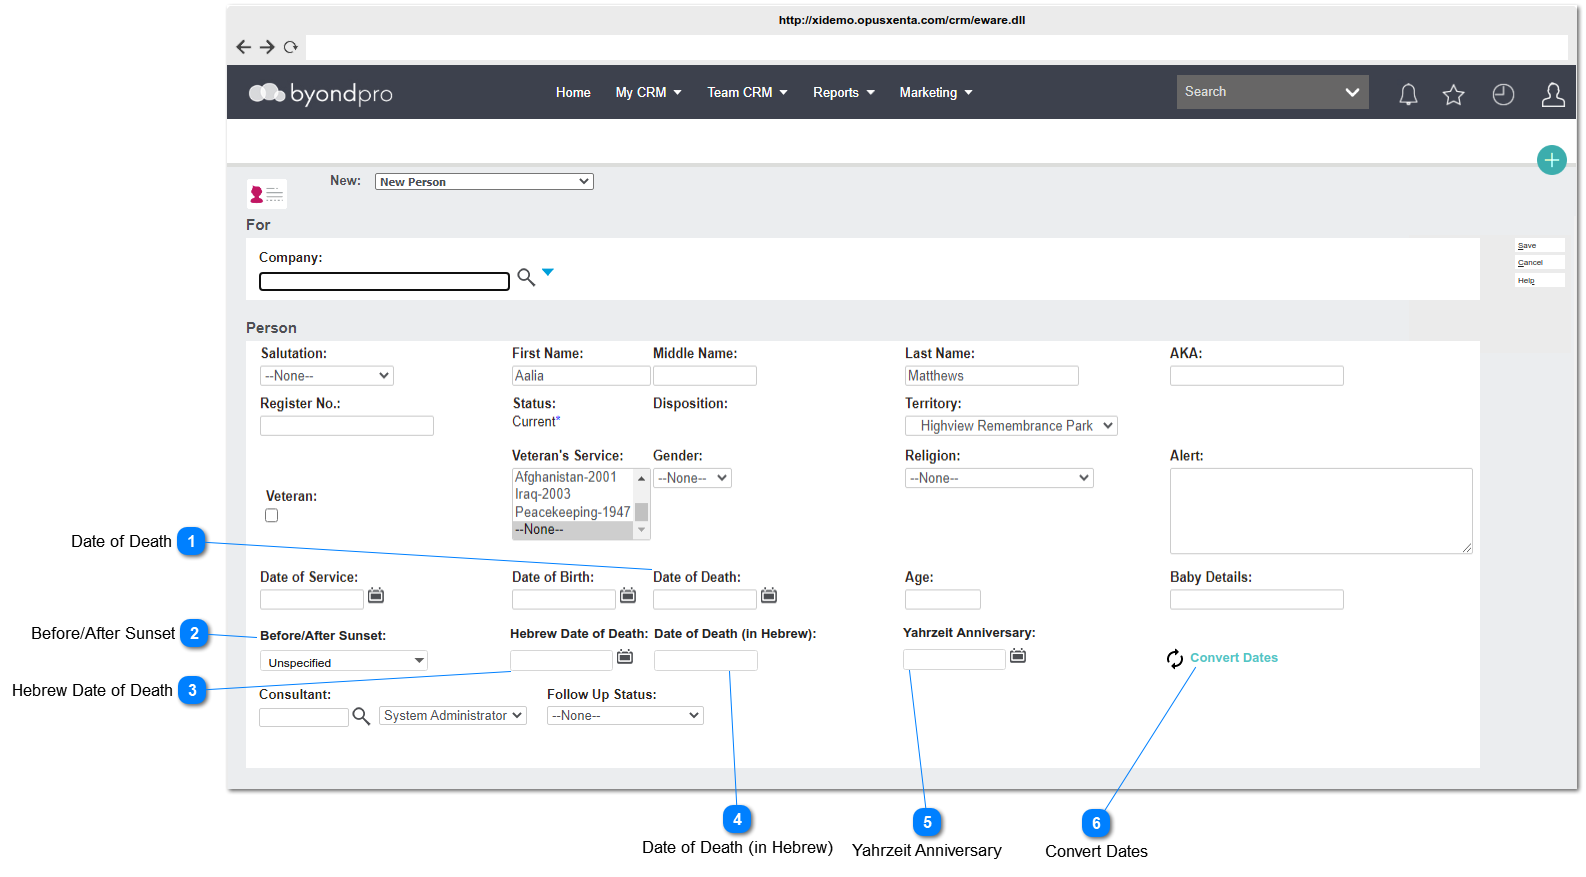Click the browser forward arrow
The height and width of the screenshot is (877, 1586).
pyautogui.click(x=267, y=47)
